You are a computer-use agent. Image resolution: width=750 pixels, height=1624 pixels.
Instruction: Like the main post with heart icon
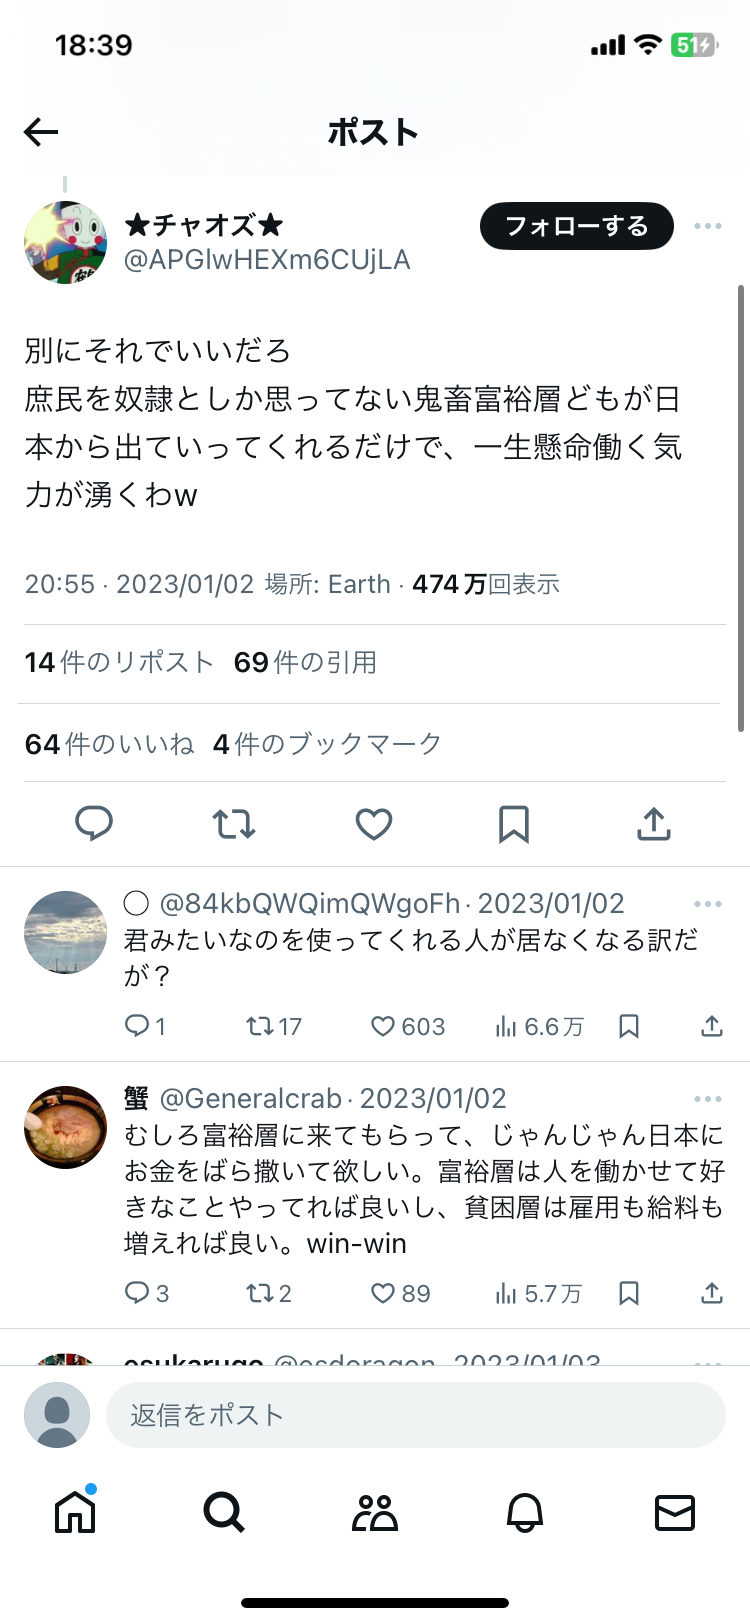[x=374, y=824]
